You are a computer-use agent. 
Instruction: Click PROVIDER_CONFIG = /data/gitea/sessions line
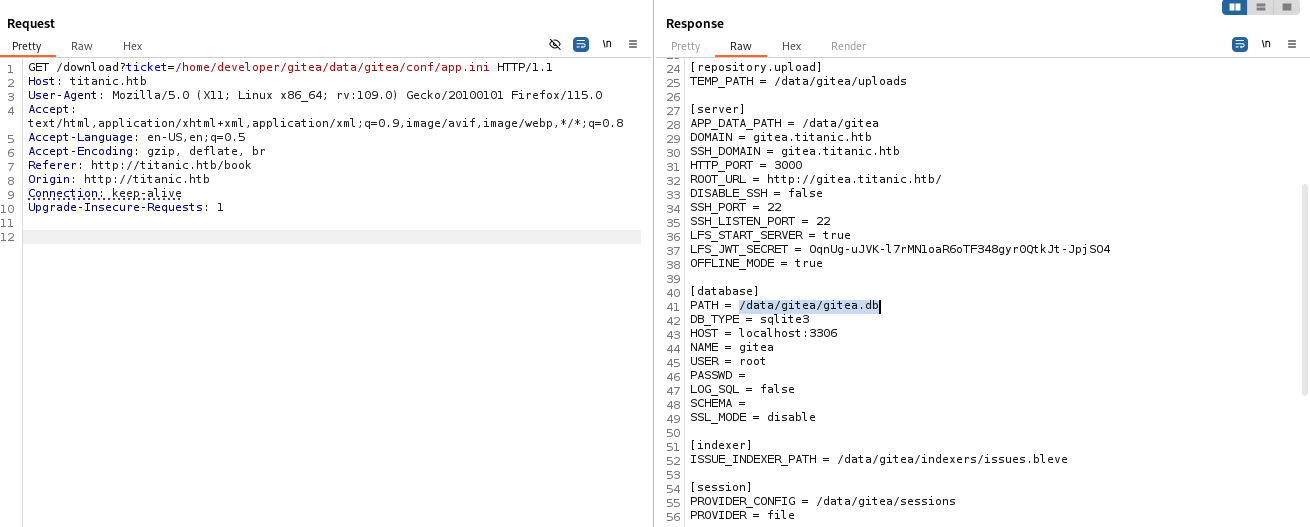coord(823,501)
